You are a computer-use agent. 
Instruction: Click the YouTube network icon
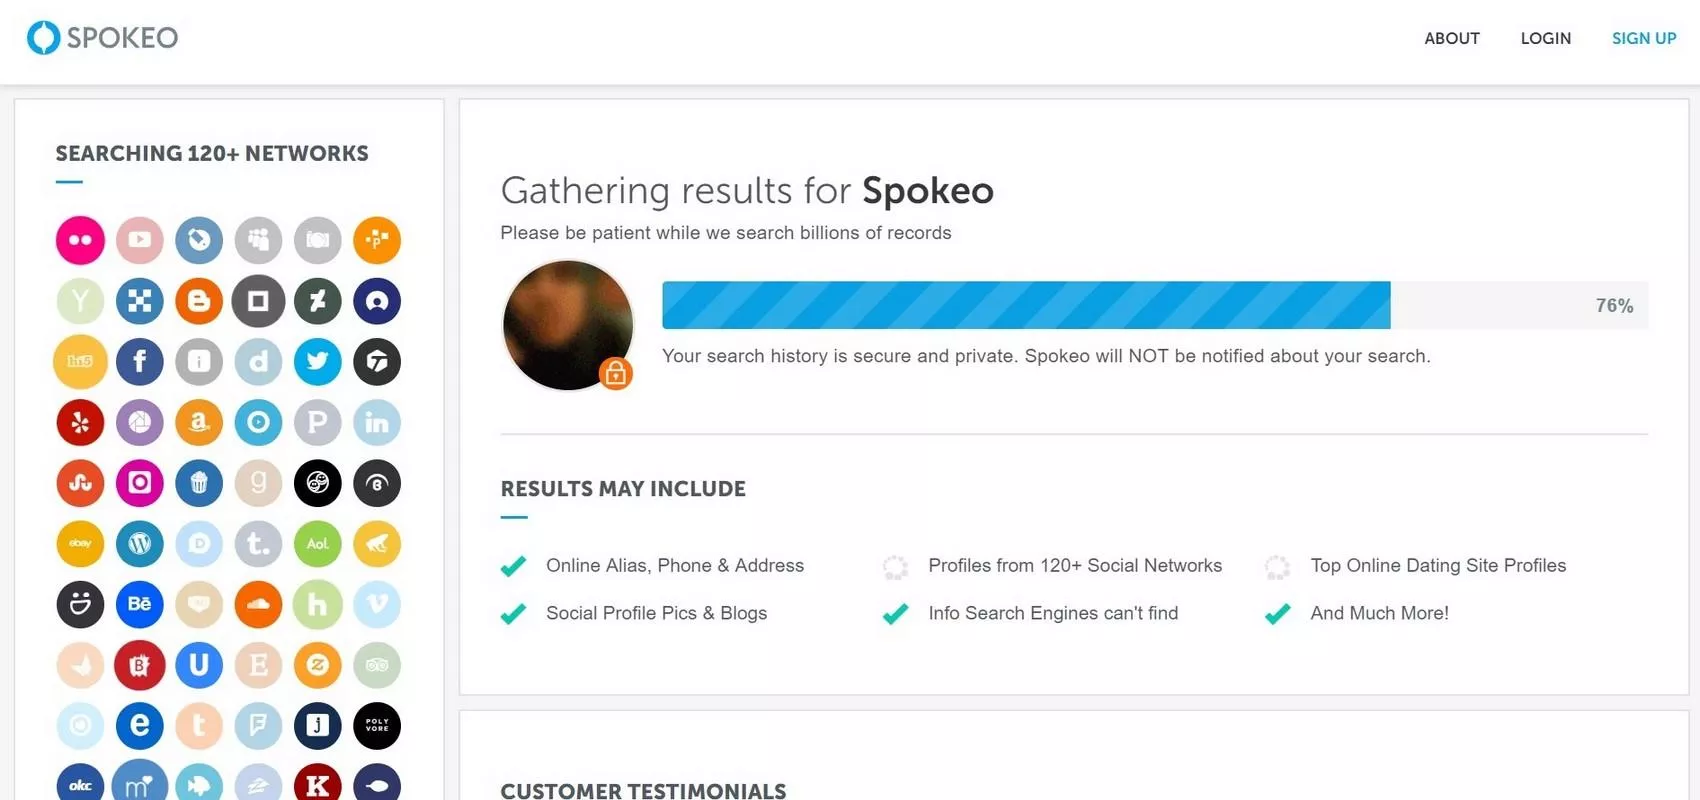click(x=140, y=240)
